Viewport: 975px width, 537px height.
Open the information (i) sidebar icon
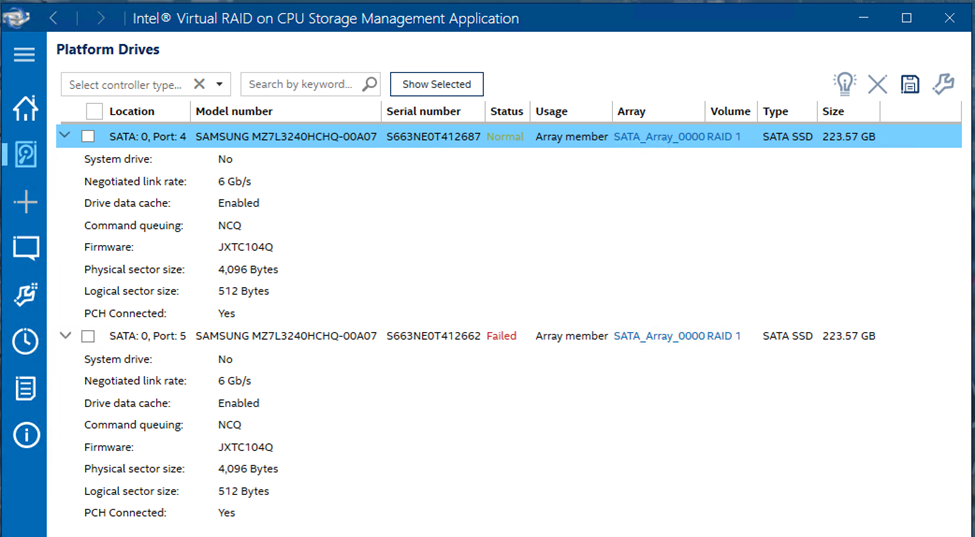coord(25,435)
